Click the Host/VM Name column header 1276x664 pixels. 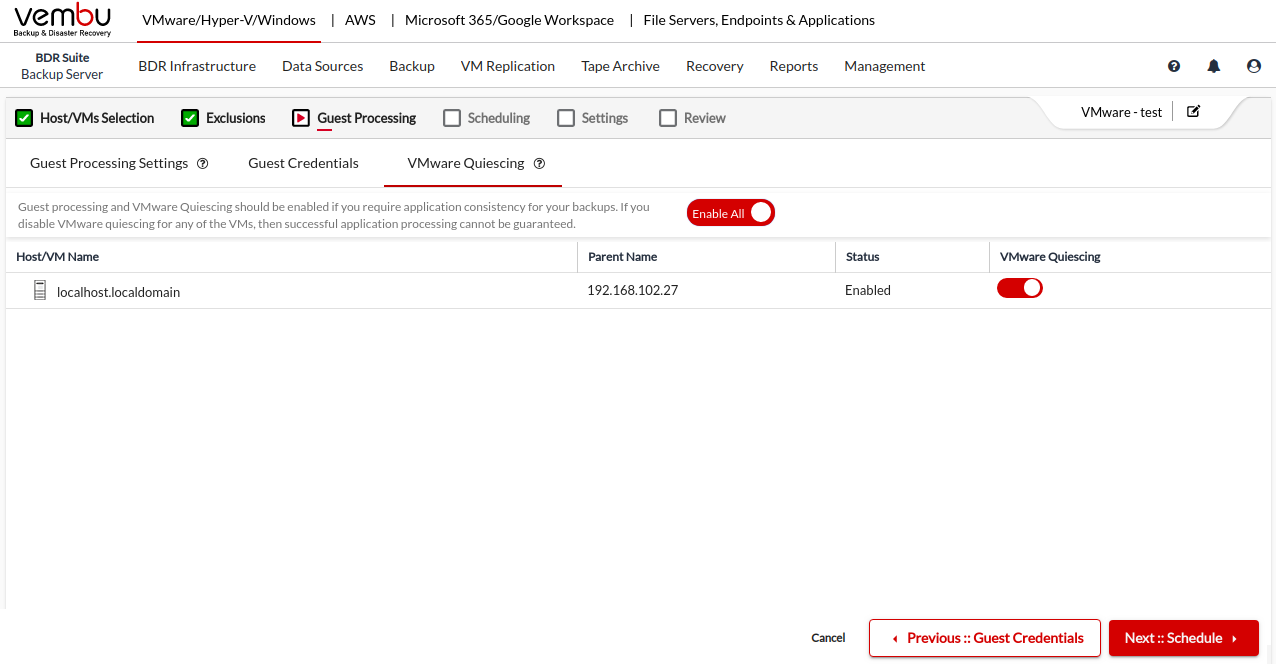tap(58, 257)
